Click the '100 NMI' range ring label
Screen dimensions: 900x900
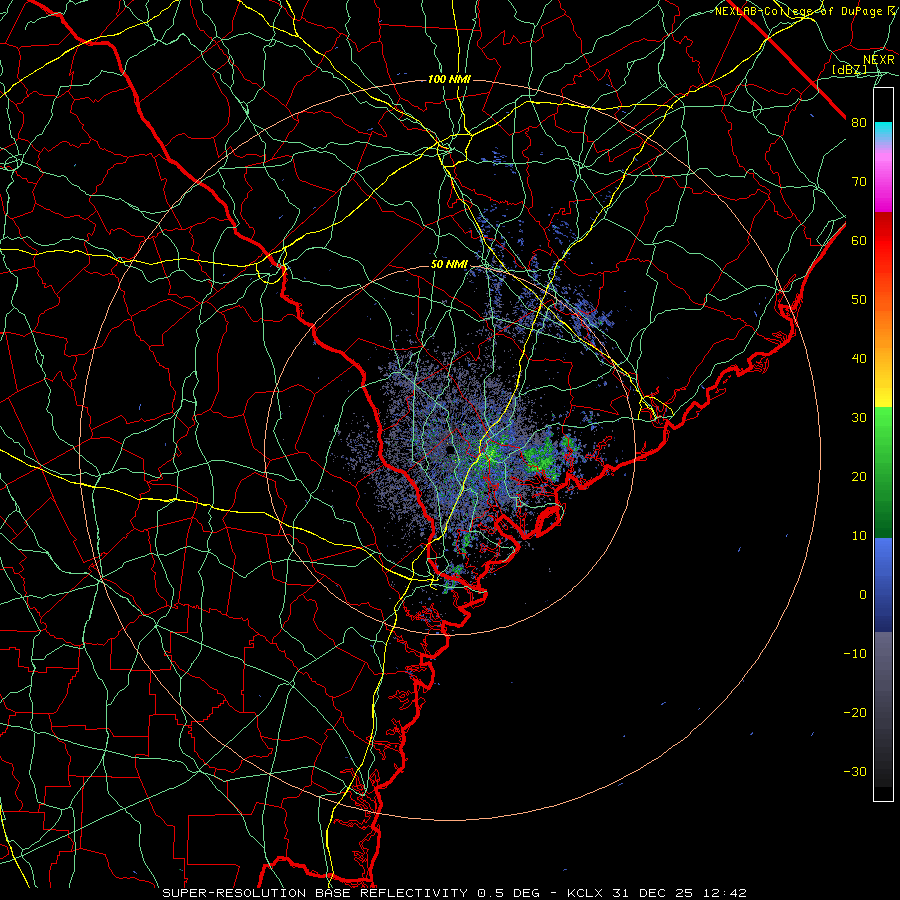point(449,79)
